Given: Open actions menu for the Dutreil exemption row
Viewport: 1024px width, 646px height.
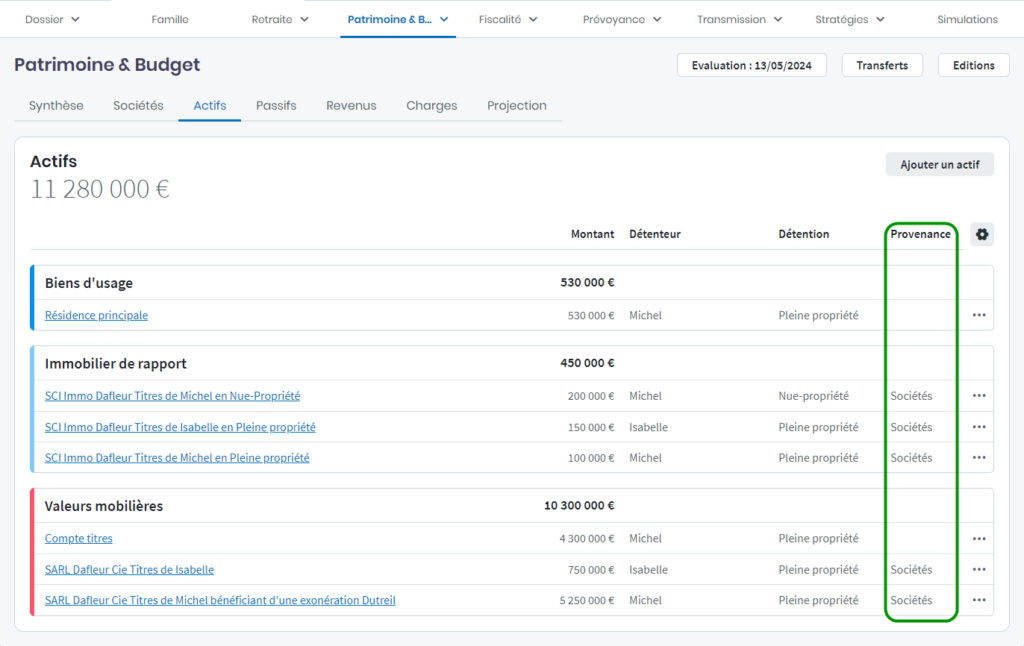Looking at the screenshot, I should 979,601.
